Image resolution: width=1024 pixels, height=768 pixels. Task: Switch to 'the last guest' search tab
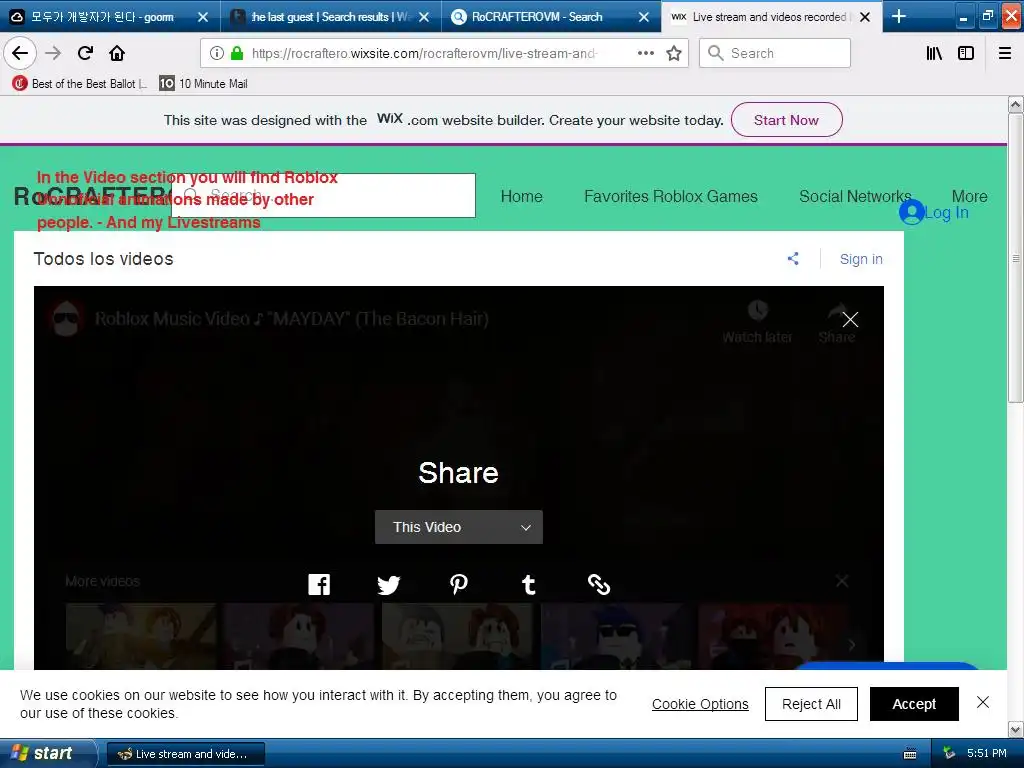click(331, 17)
